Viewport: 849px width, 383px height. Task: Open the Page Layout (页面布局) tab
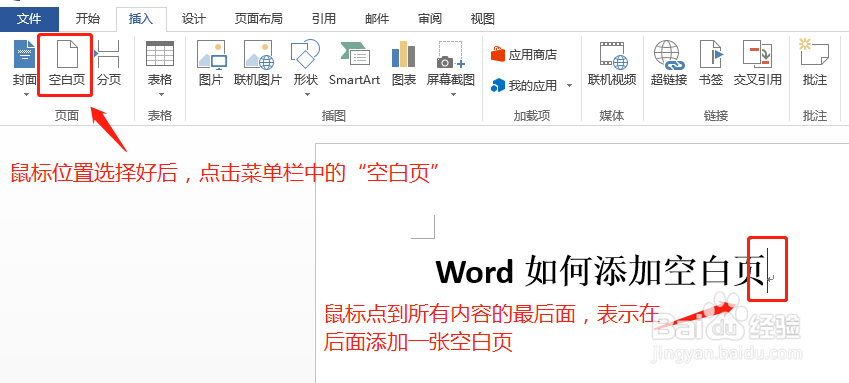point(258,20)
